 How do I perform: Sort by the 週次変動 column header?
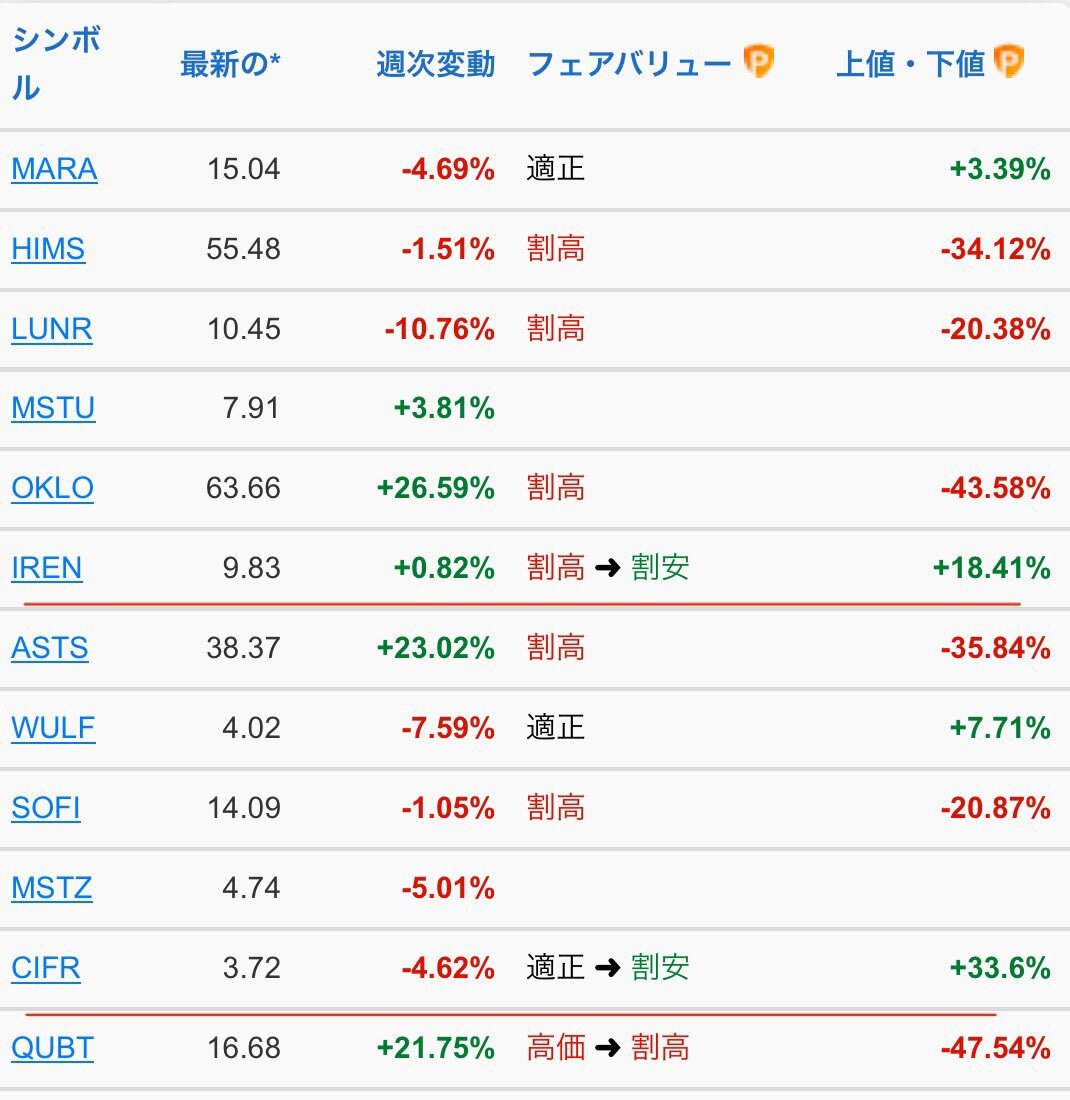coord(436,64)
